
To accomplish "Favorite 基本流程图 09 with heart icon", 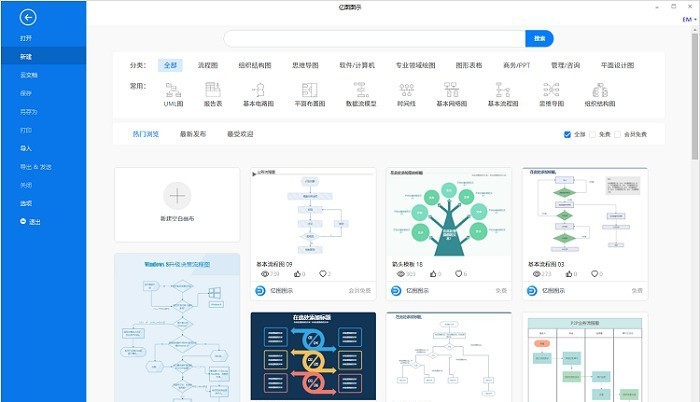I will (323, 274).
